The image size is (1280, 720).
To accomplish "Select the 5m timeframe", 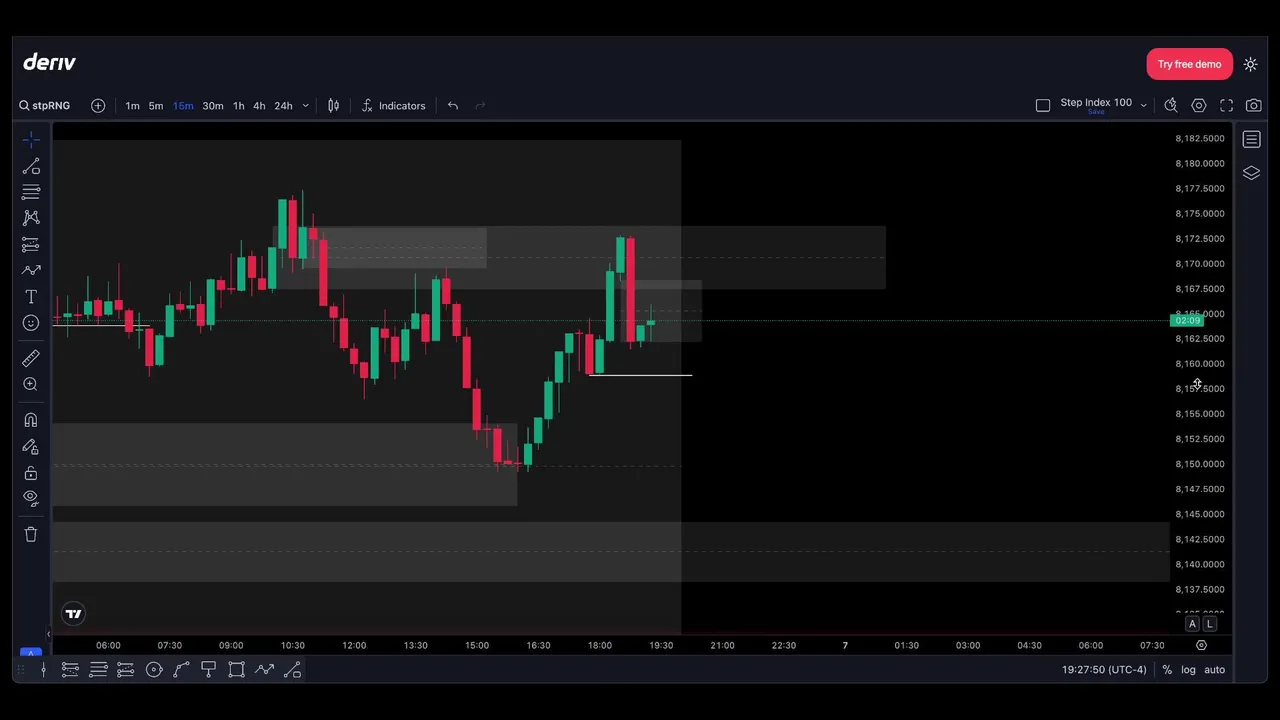I will point(156,106).
